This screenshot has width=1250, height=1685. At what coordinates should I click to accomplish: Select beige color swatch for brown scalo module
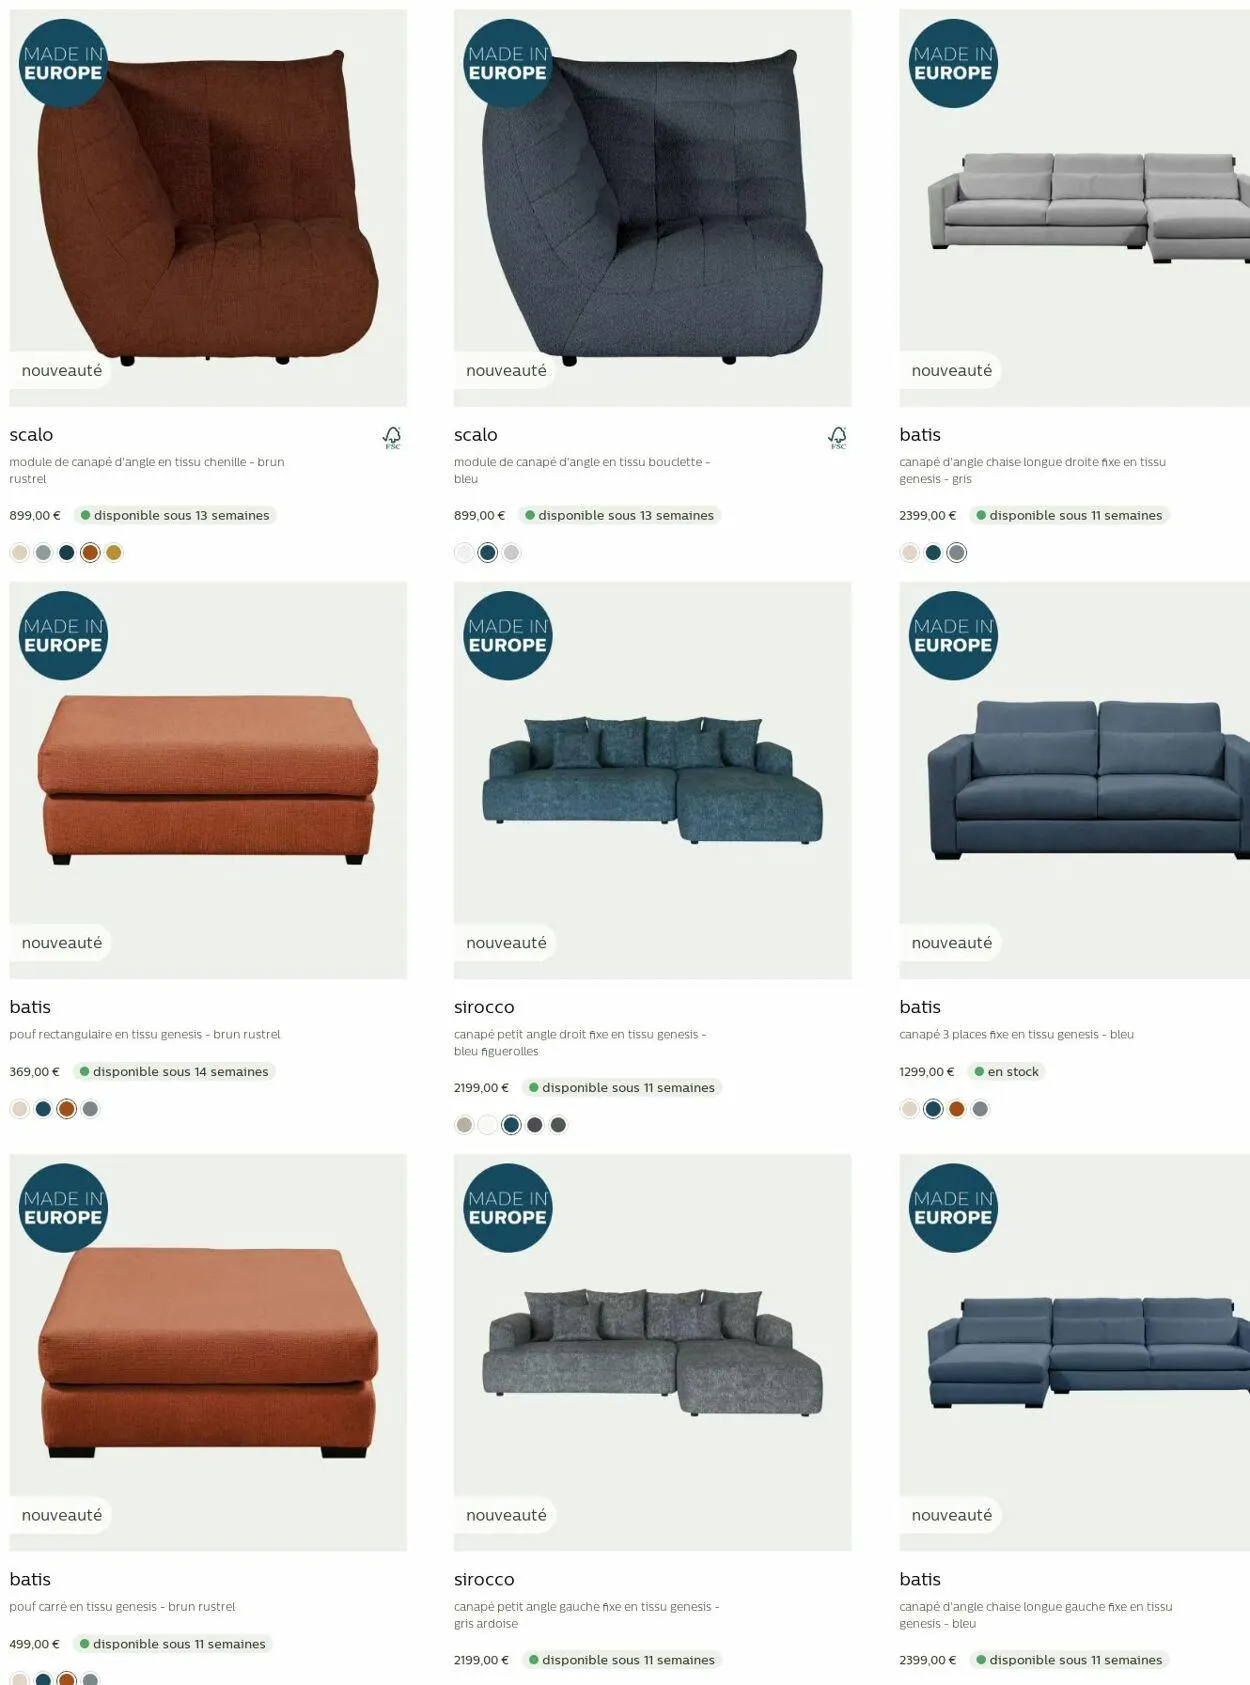point(20,552)
